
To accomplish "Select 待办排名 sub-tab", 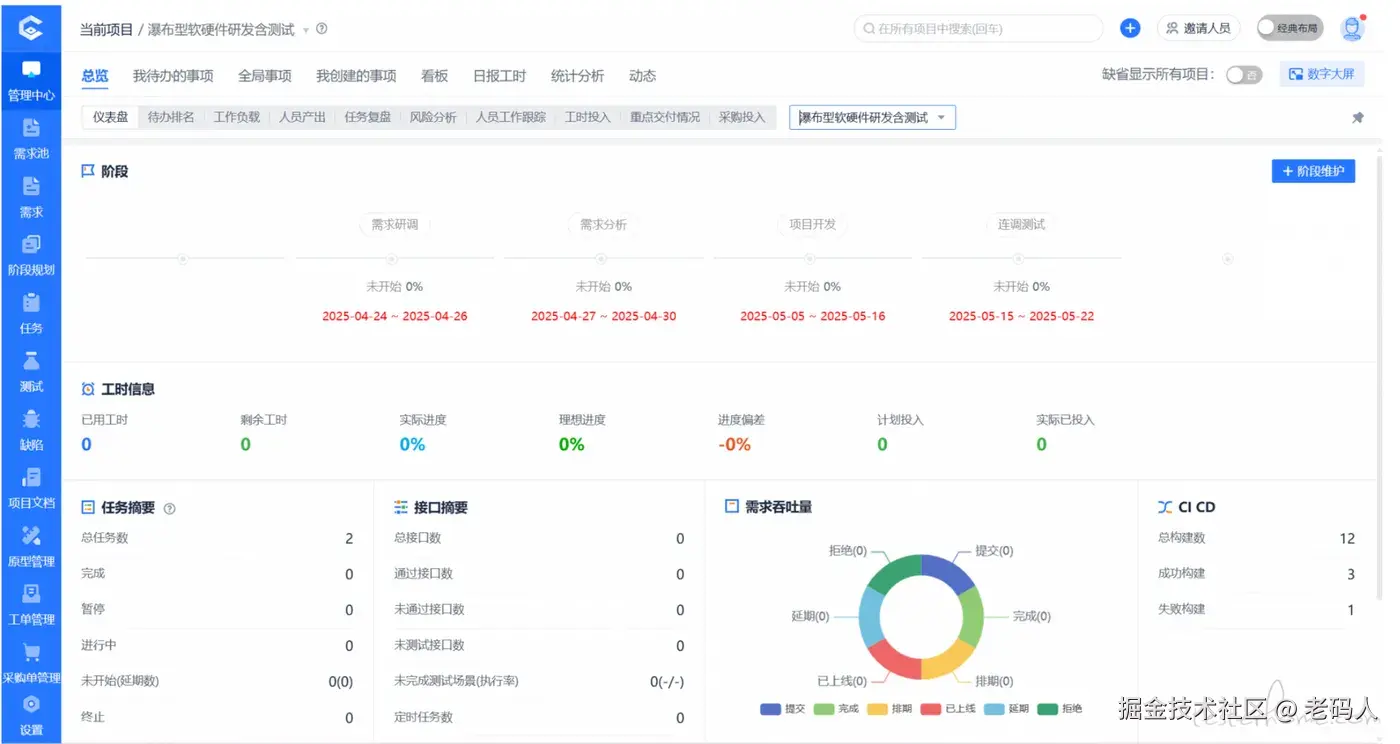I will click(171, 118).
